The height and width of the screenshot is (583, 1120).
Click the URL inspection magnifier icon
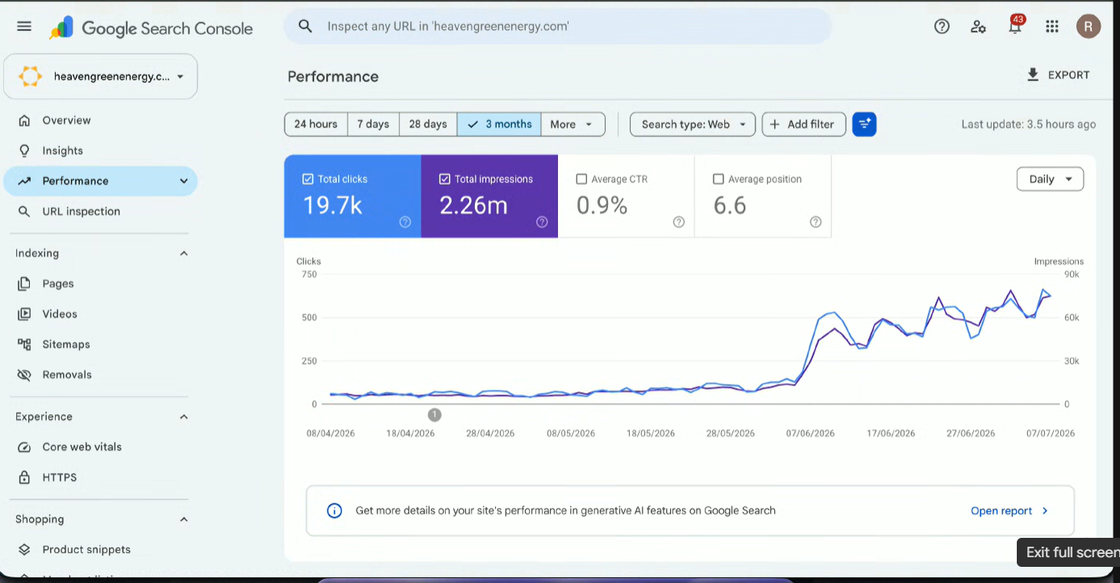point(24,211)
